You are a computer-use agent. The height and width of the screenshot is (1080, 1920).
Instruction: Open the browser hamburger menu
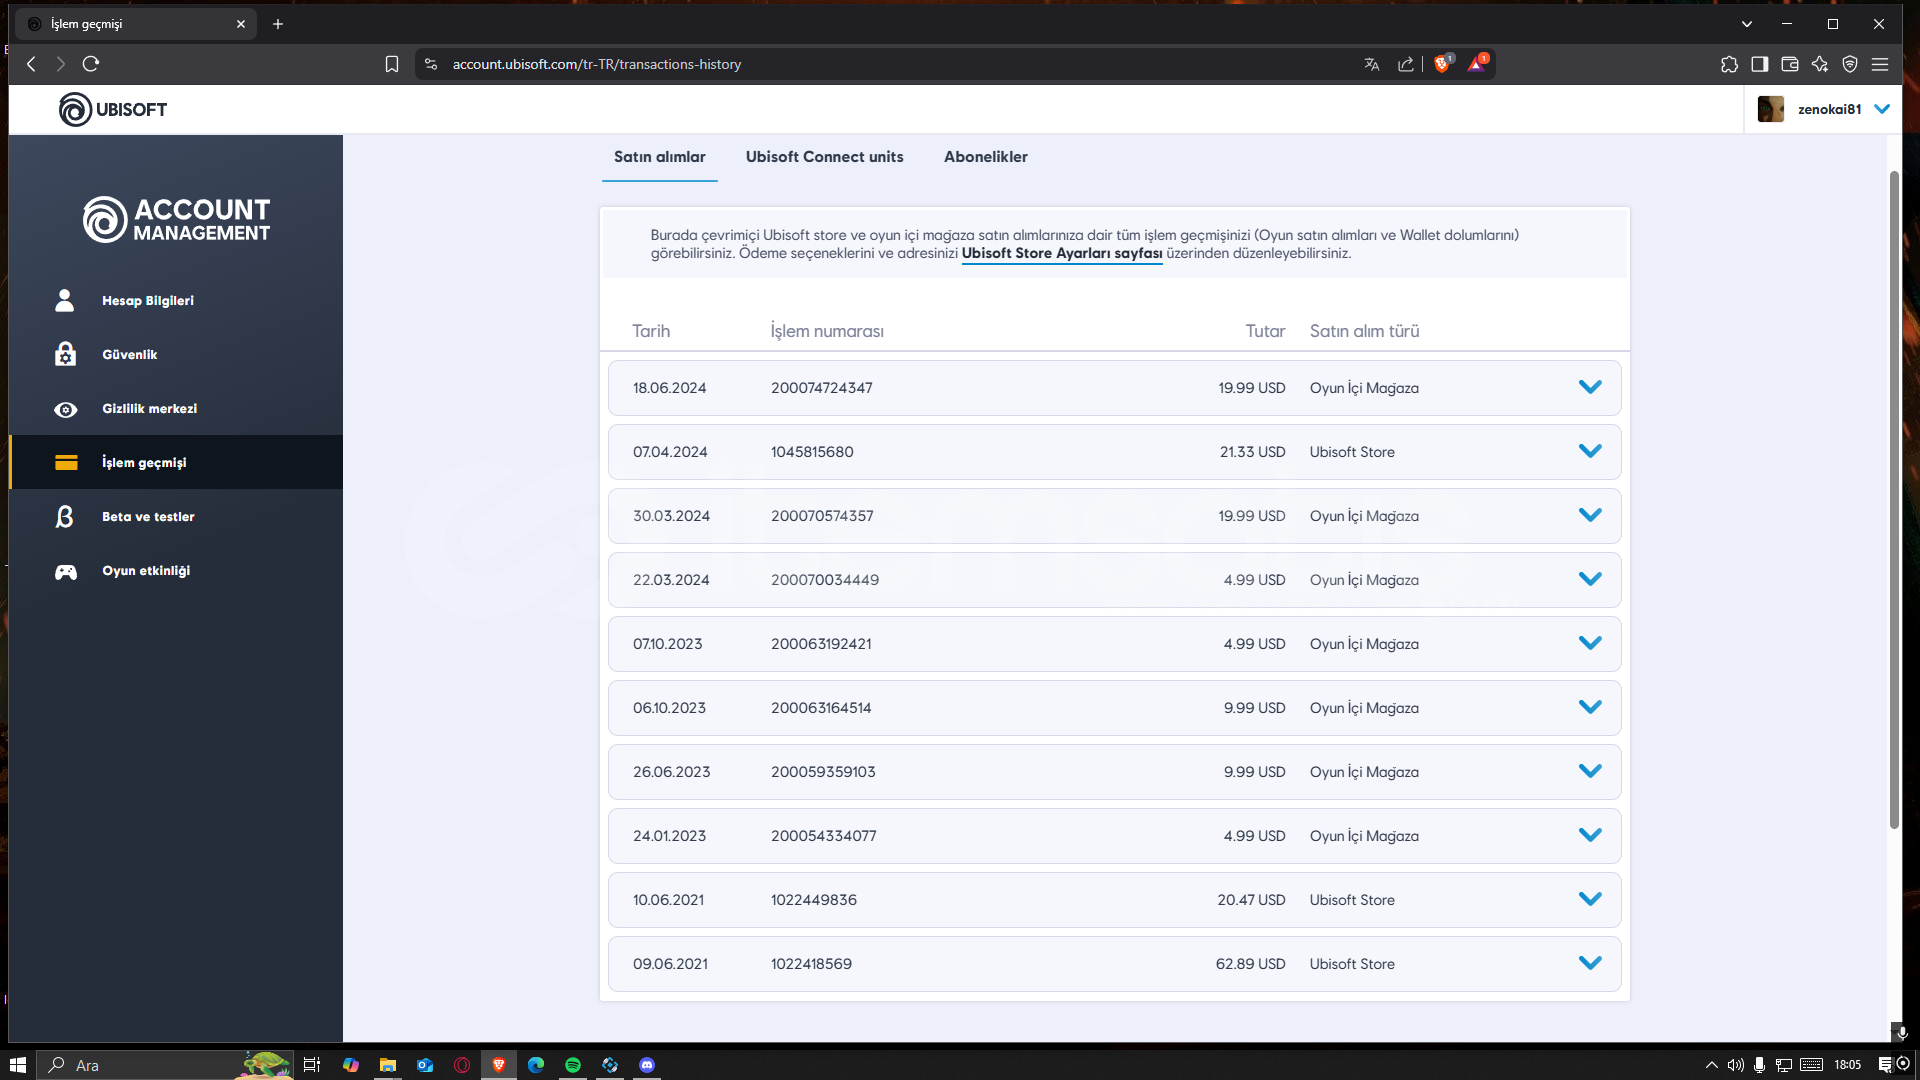1880,64
